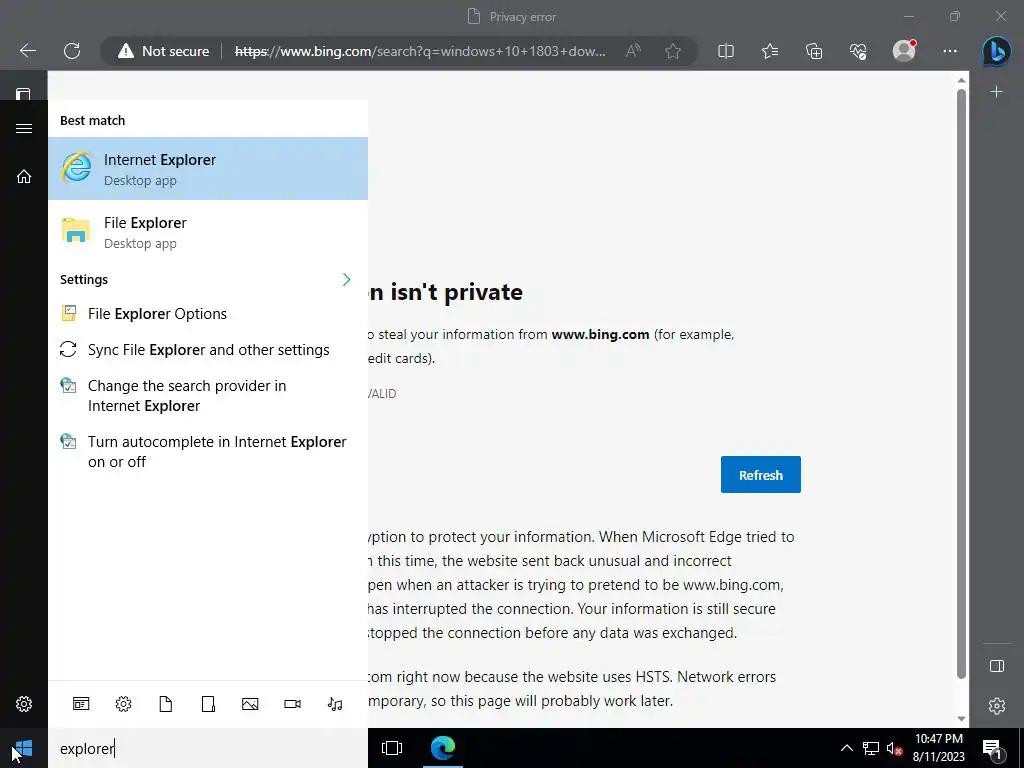Click the network tray icon
The image size is (1024, 768).
[x=871, y=748]
